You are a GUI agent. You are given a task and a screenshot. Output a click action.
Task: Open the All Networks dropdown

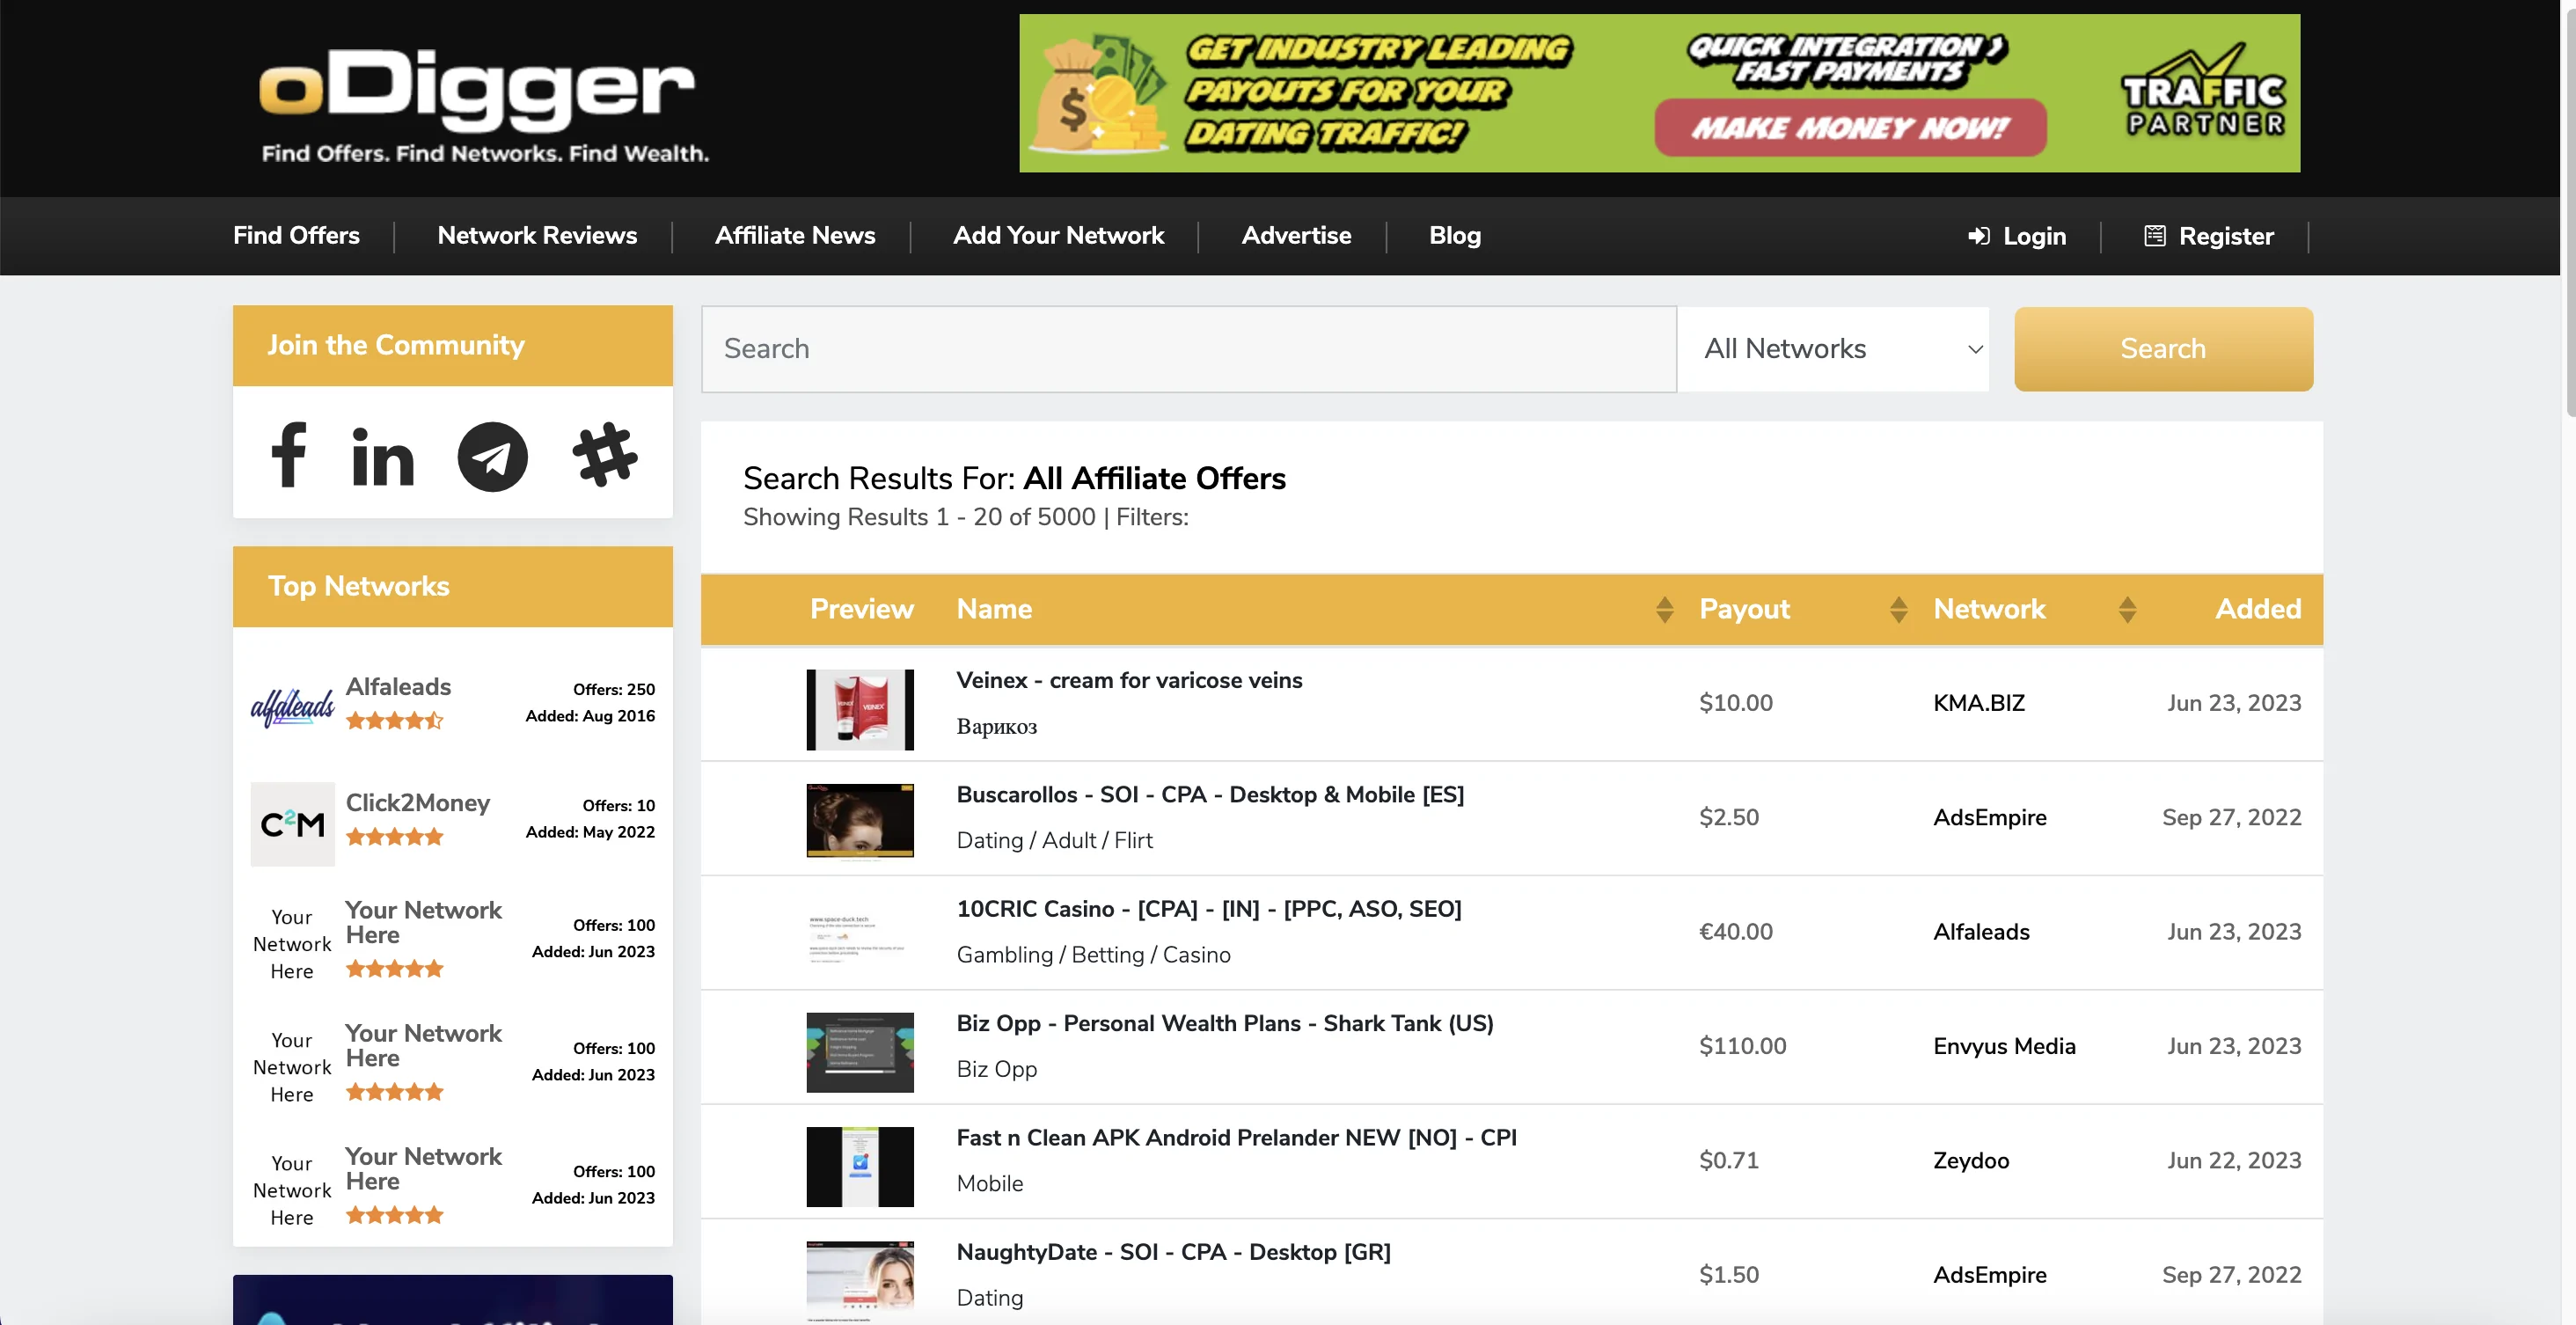pos(1833,349)
